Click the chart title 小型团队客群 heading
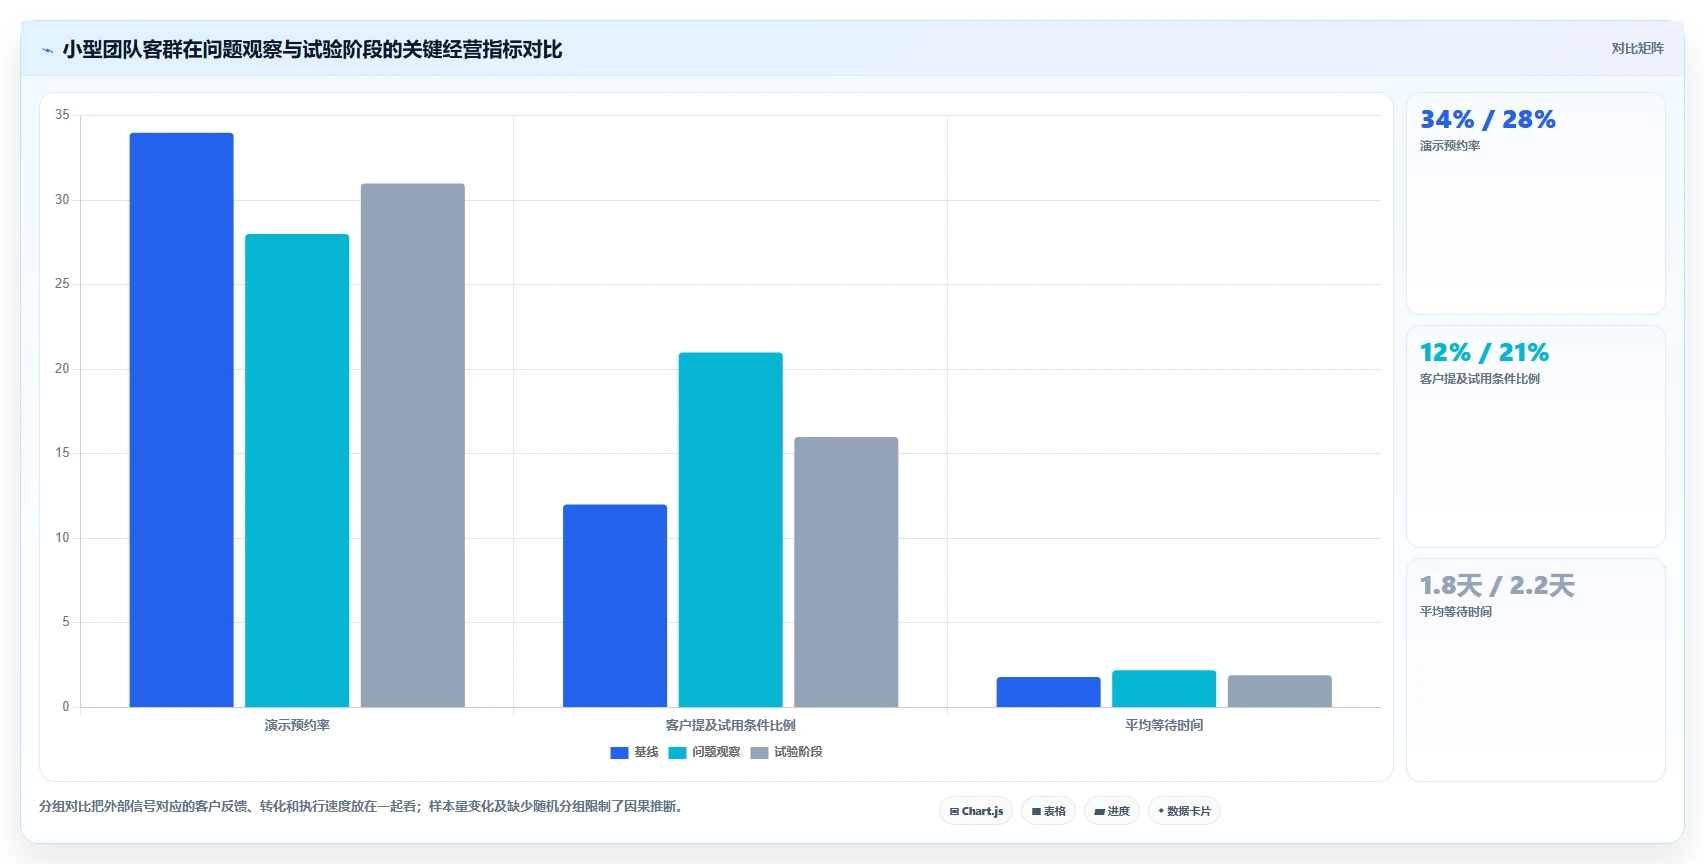The width and height of the screenshot is (1705, 864). (312, 50)
